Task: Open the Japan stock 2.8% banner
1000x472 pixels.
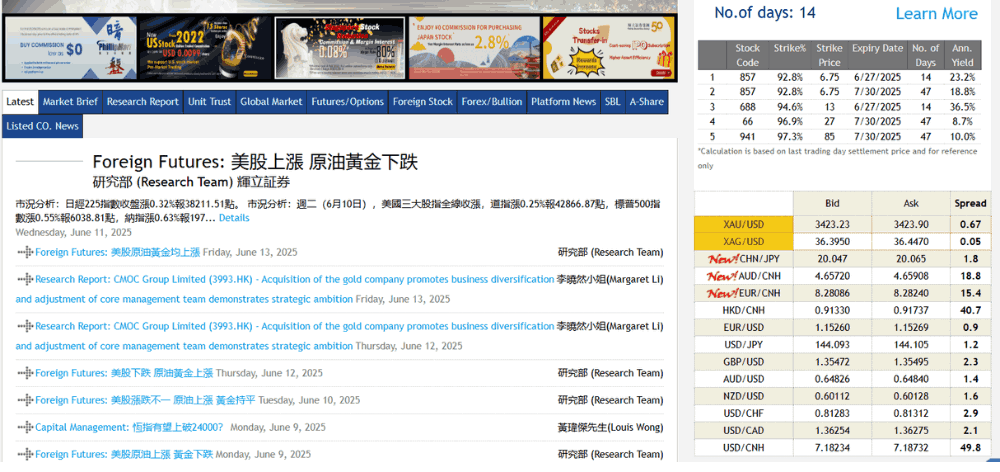Action: pos(473,47)
